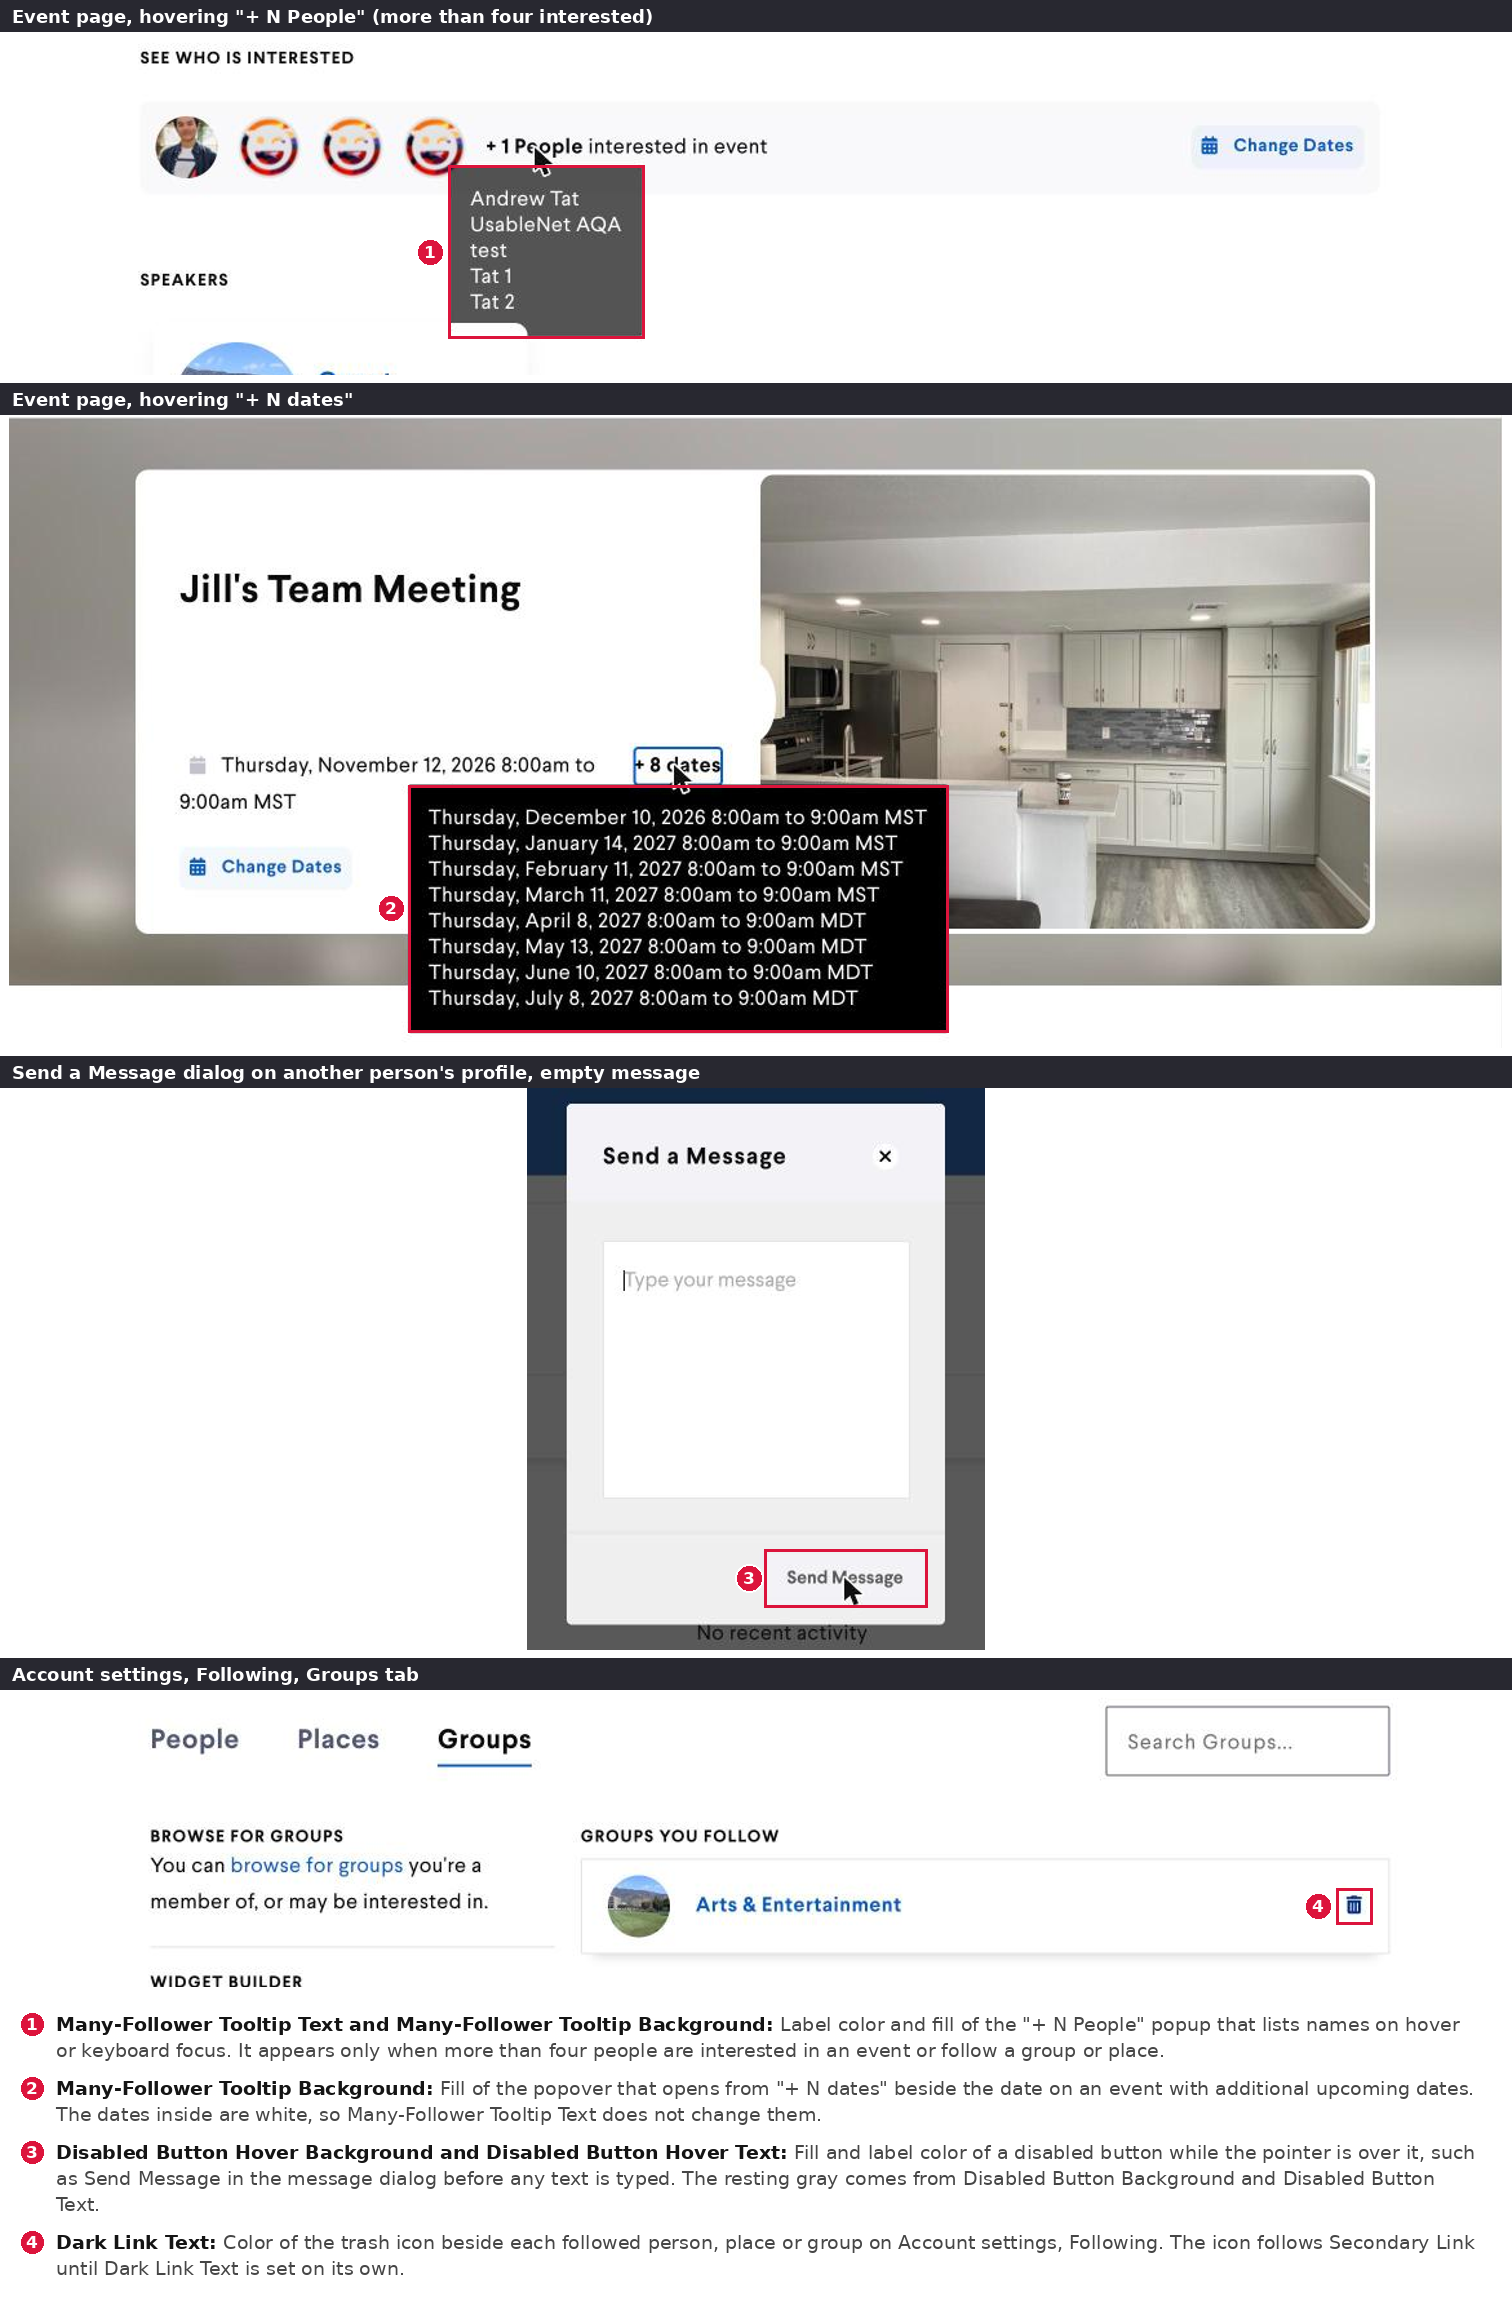Click "Thursday, May 13, 2027" date row
The width and height of the screenshot is (1512, 2303).
[x=647, y=947]
